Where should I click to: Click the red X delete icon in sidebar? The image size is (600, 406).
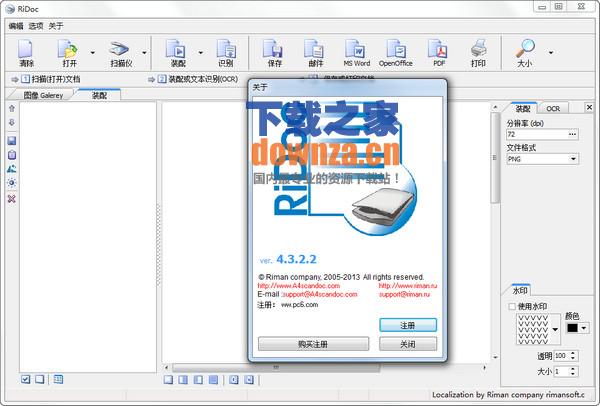[12, 199]
